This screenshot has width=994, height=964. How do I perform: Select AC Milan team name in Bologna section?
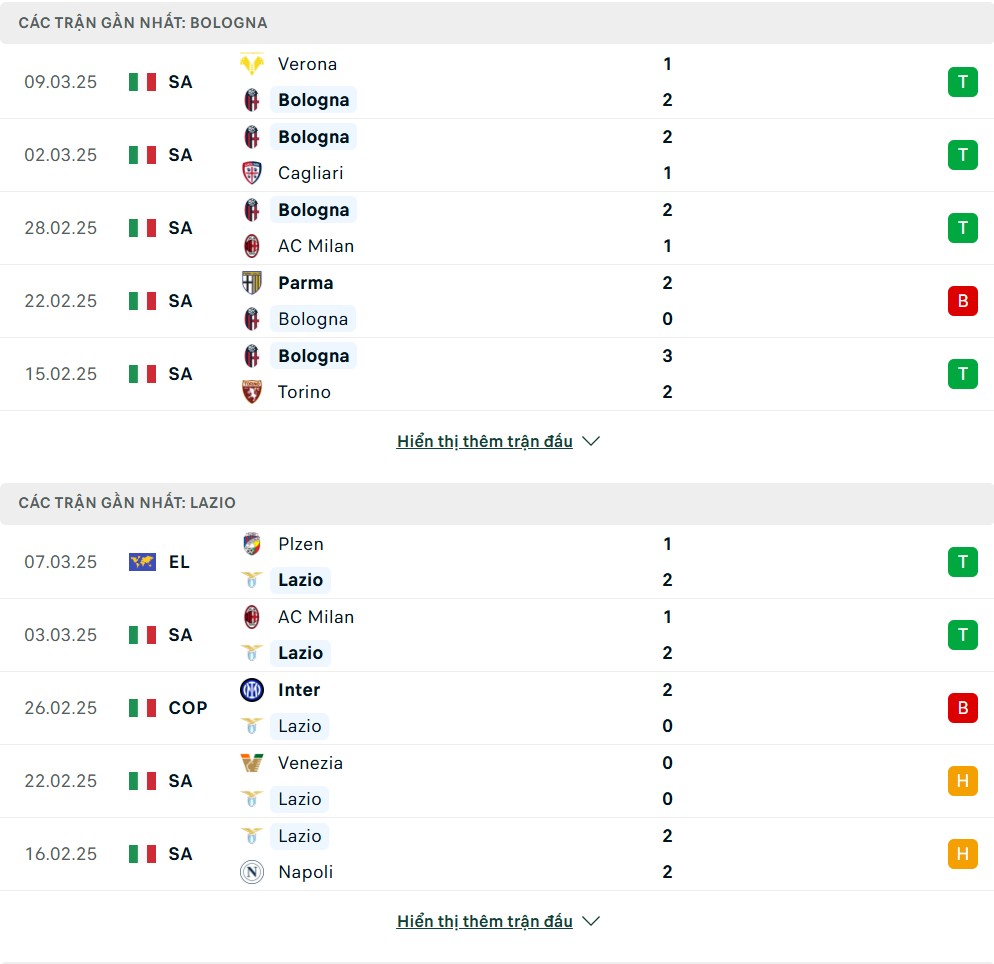(316, 246)
